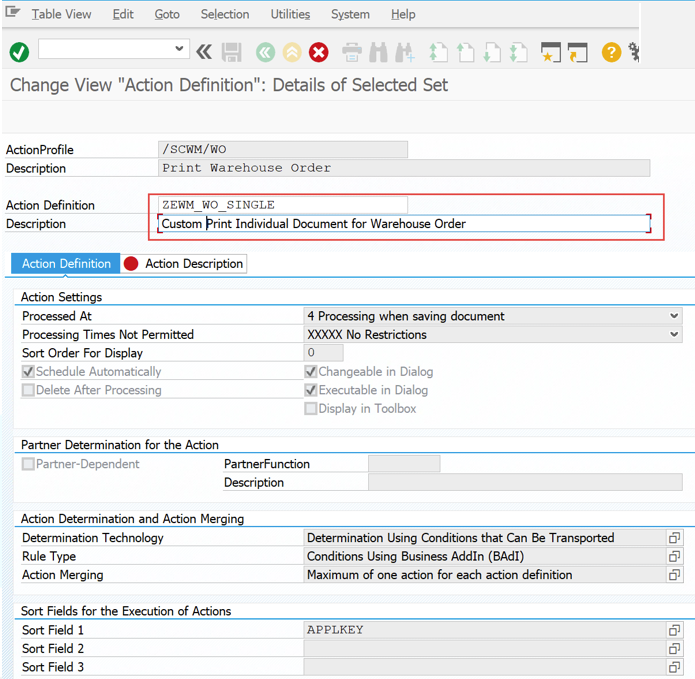Click the Print icon in toolbar
The image size is (695, 679).
[352, 52]
